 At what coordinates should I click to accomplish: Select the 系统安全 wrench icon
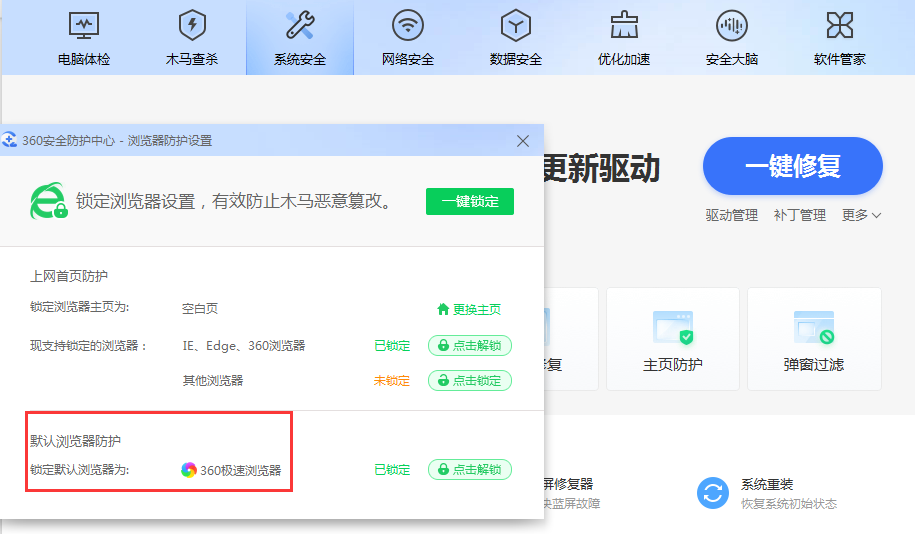[300, 26]
